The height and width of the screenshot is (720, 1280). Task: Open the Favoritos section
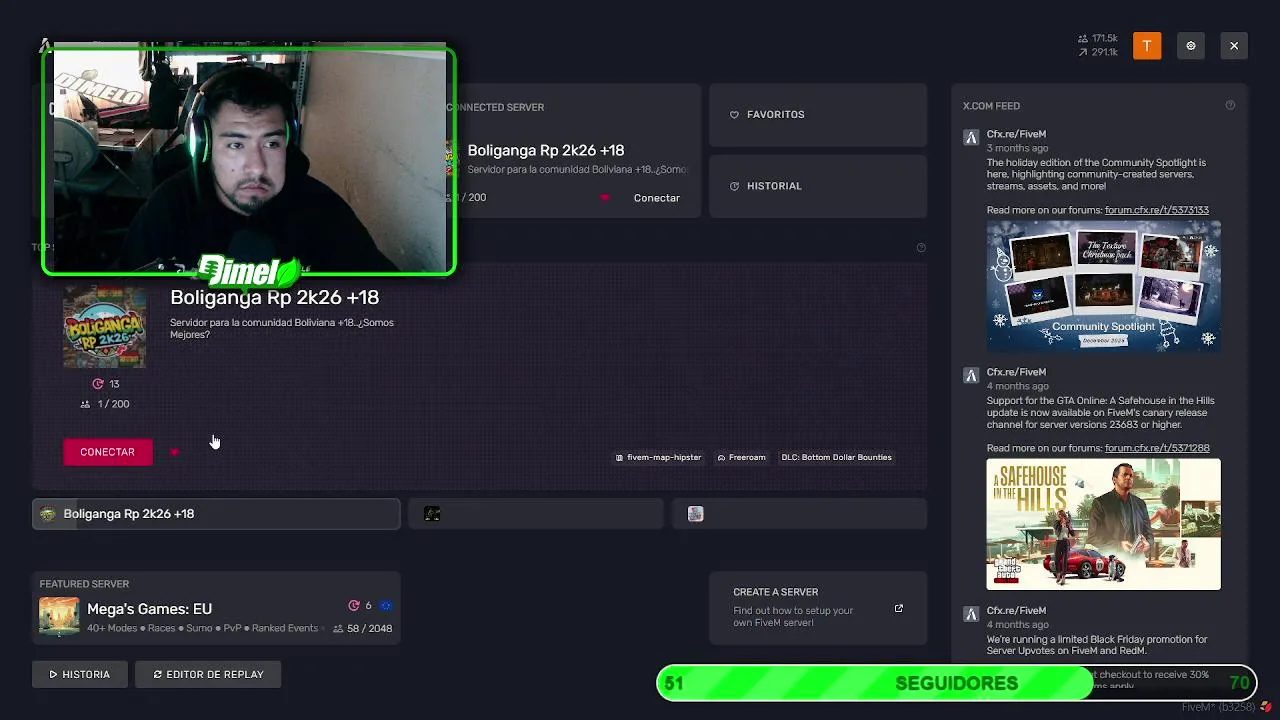coord(818,114)
